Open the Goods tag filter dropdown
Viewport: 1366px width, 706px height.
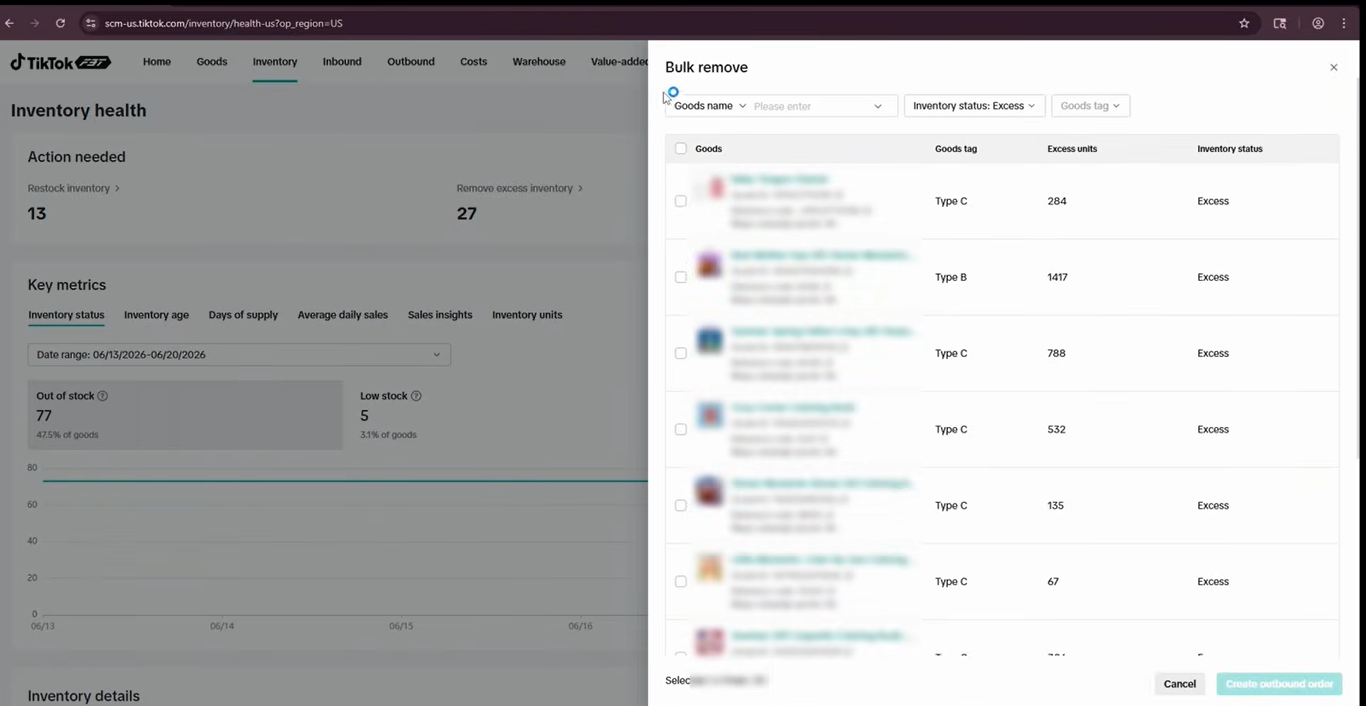point(1090,106)
